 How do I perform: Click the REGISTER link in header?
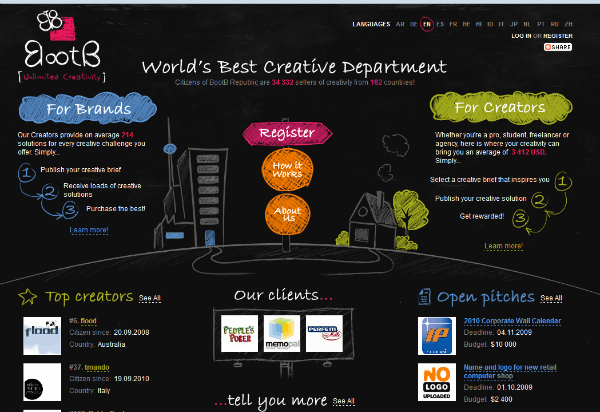point(558,36)
